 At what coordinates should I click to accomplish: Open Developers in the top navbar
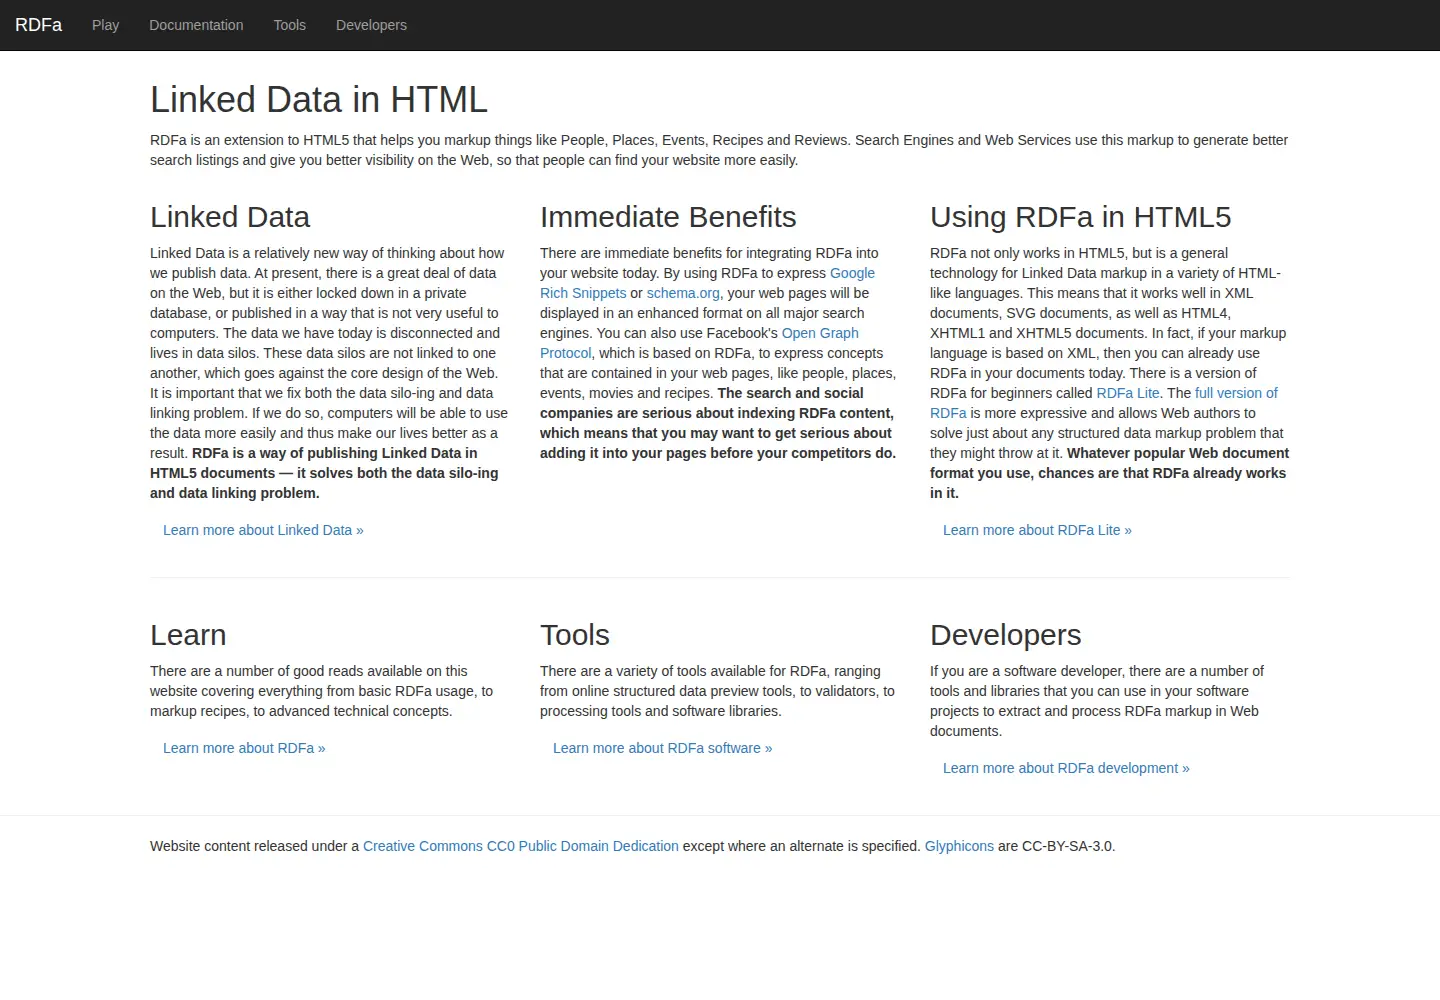(371, 25)
